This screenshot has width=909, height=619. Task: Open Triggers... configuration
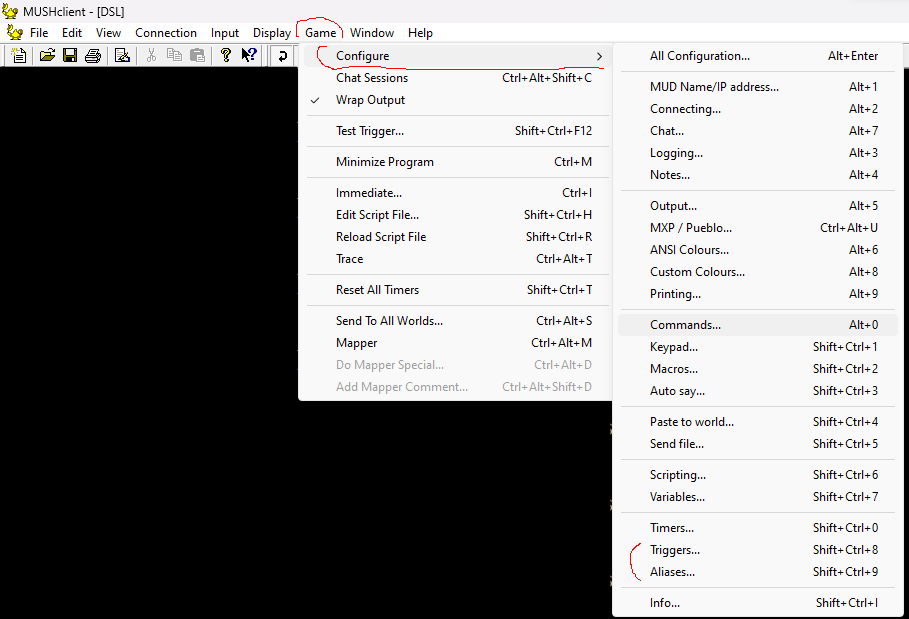tap(758, 550)
